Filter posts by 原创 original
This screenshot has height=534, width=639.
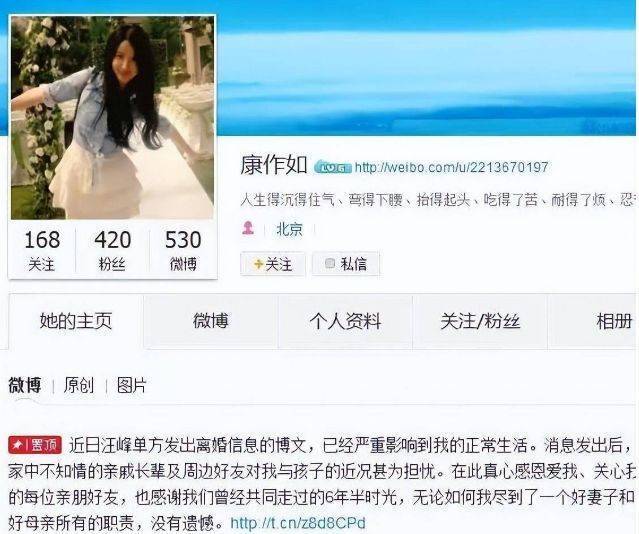pos(79,385)
